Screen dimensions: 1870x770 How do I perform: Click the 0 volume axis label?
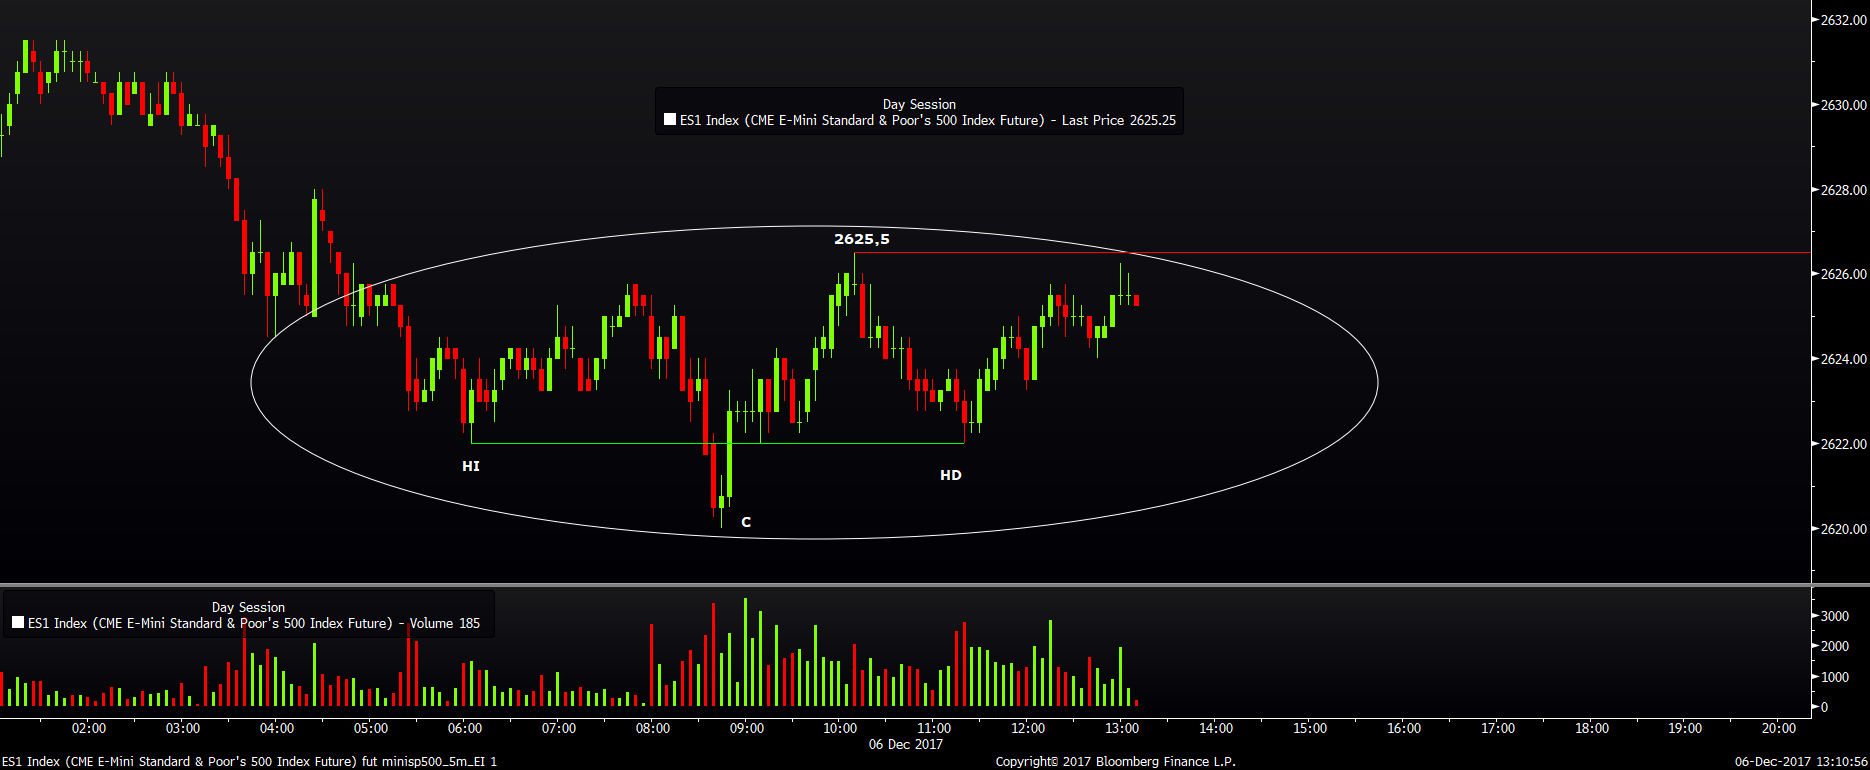click(x=1825, y=707)
